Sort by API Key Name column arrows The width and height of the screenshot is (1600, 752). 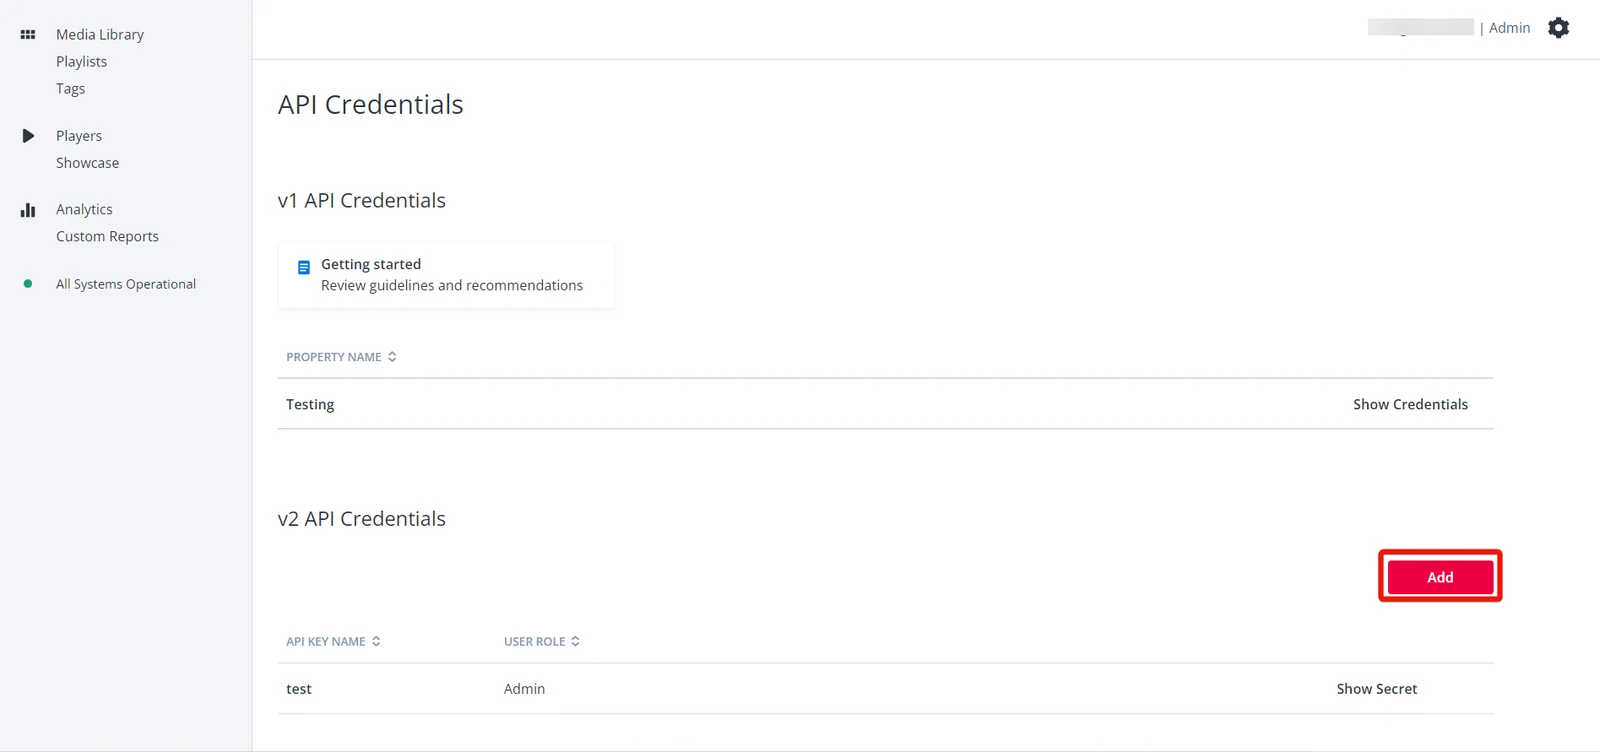tap(376, 642)
